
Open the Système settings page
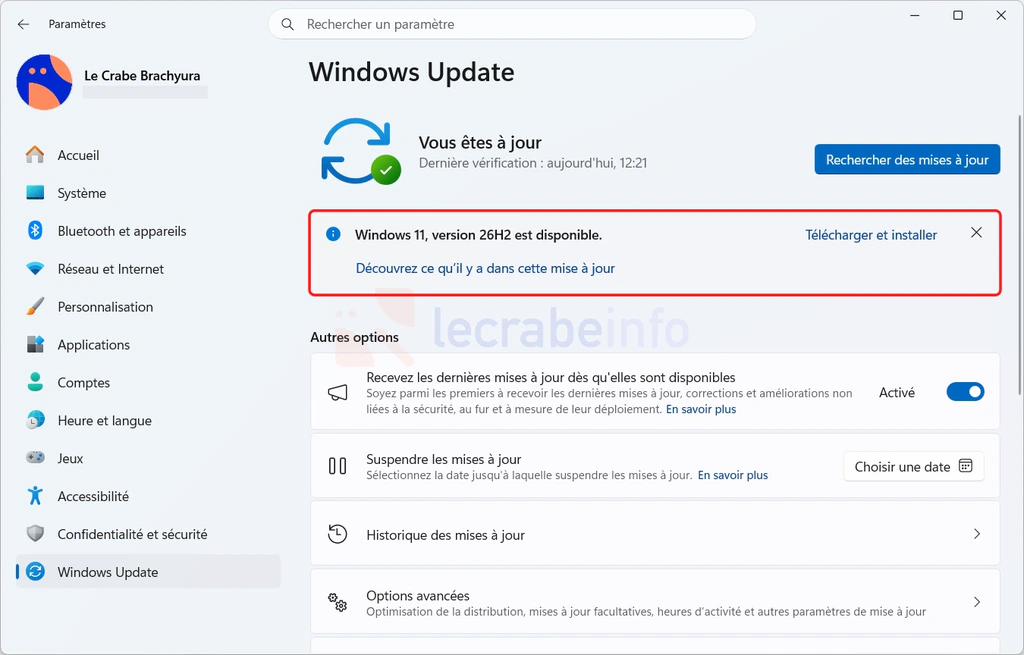[x=148, y=193]
